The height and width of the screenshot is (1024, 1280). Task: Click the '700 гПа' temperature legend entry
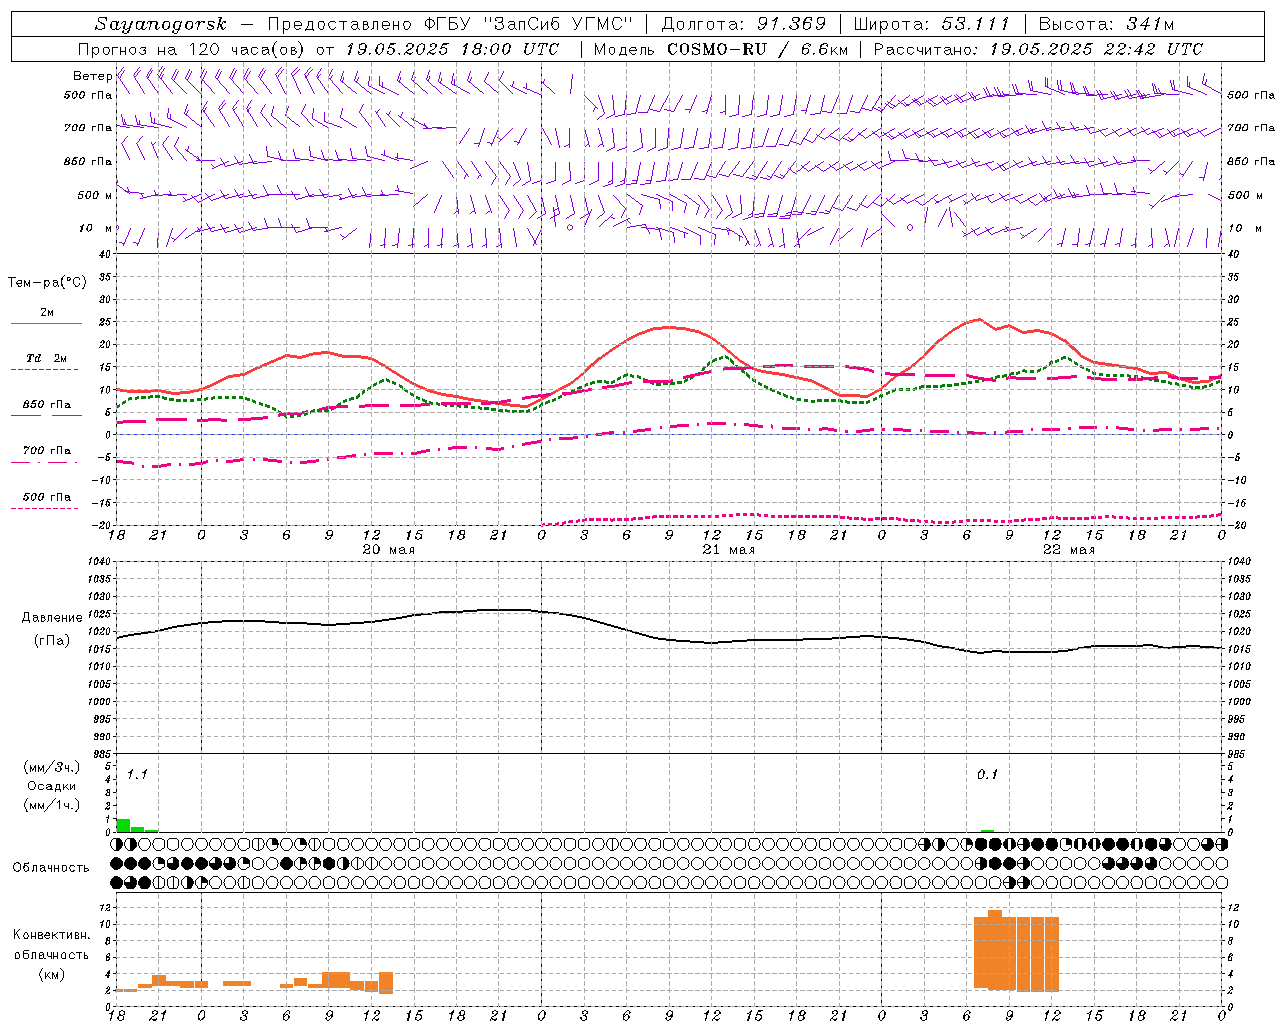(46, 451)
